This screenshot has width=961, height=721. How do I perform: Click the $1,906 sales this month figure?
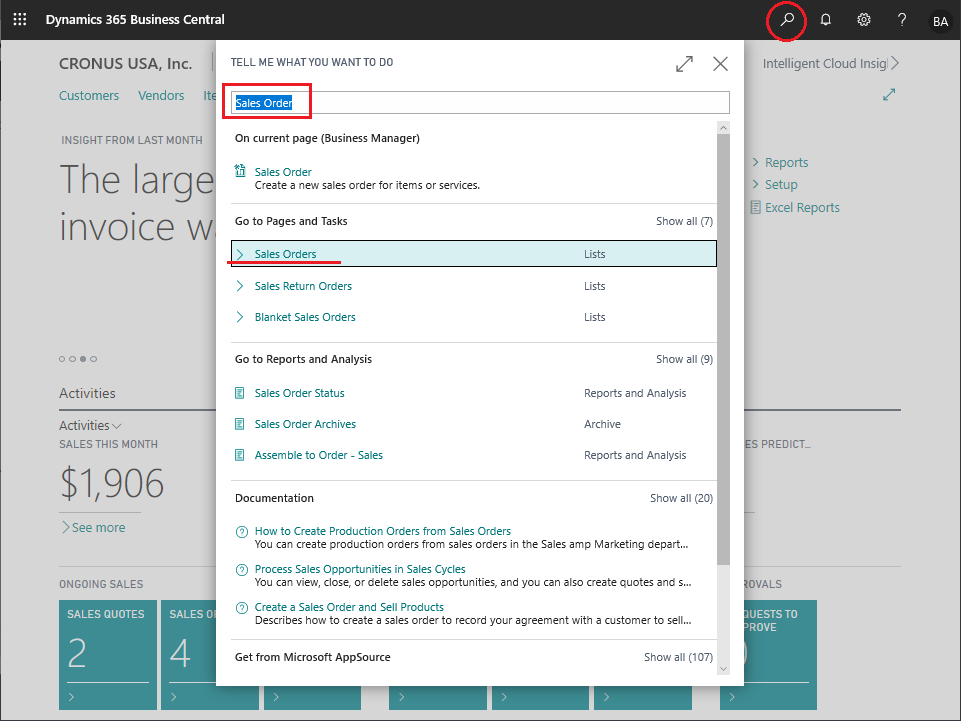112,483
